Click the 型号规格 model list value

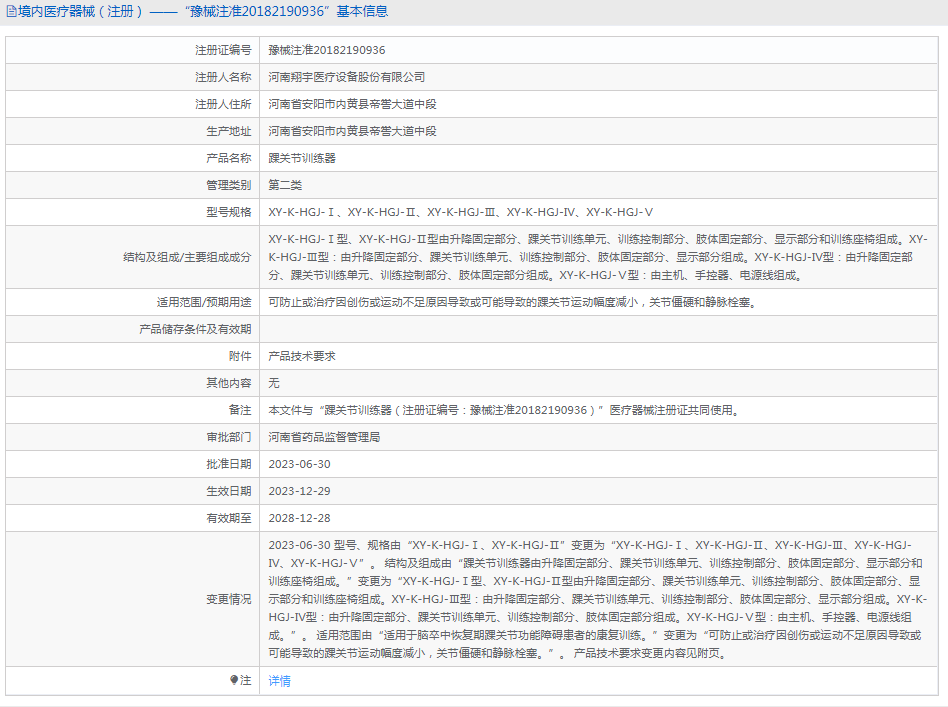460,212
